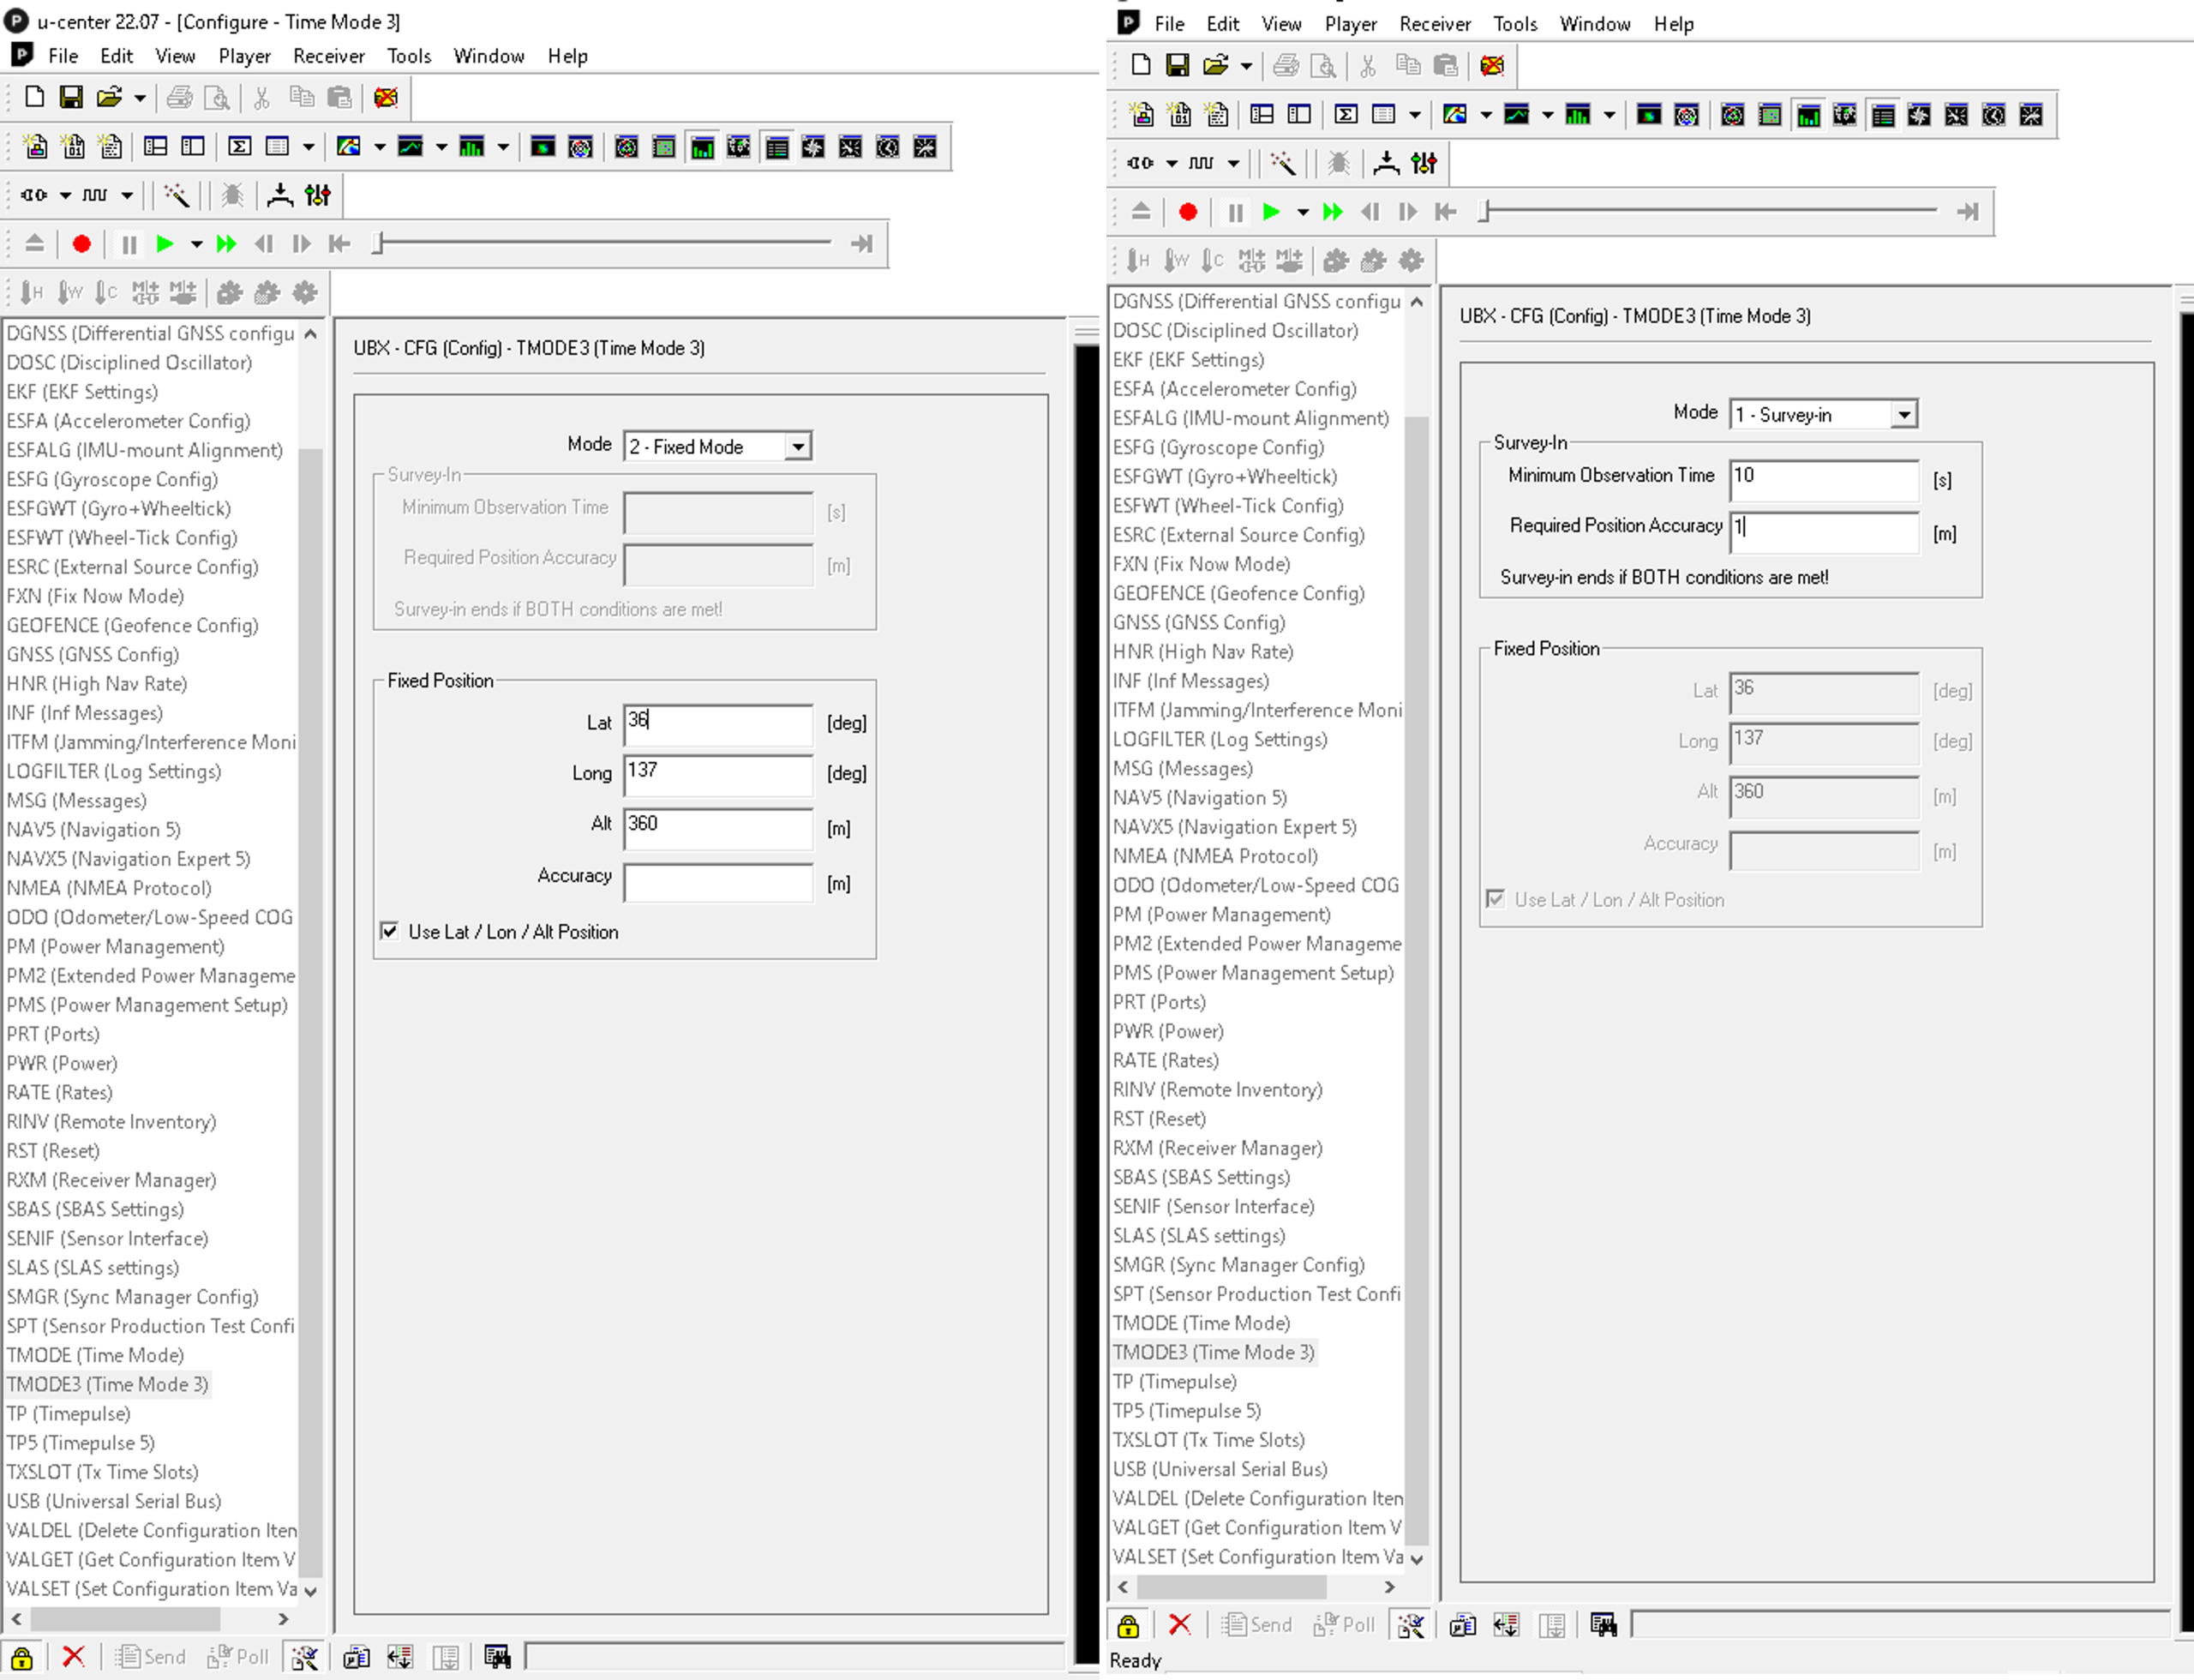Open the Tools menu in right window

(x=1514, y=24)
